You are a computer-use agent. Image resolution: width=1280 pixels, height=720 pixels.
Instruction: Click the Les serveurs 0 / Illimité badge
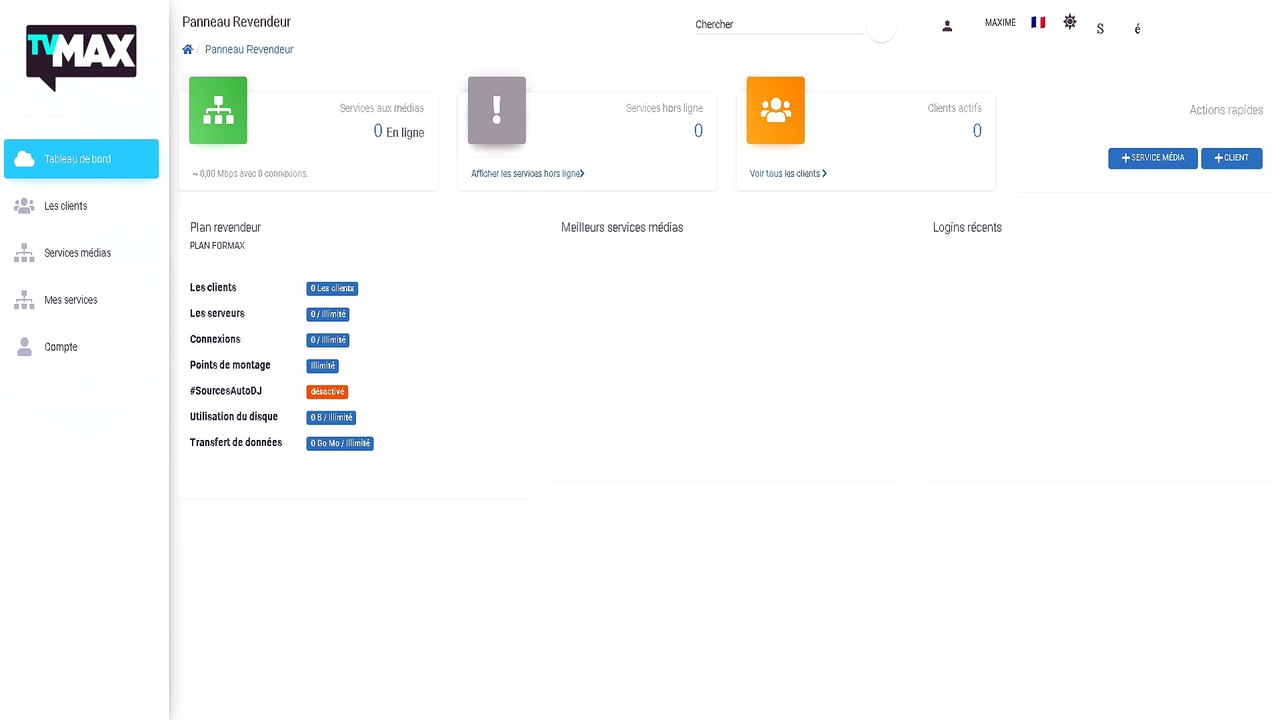coord(328,314)
